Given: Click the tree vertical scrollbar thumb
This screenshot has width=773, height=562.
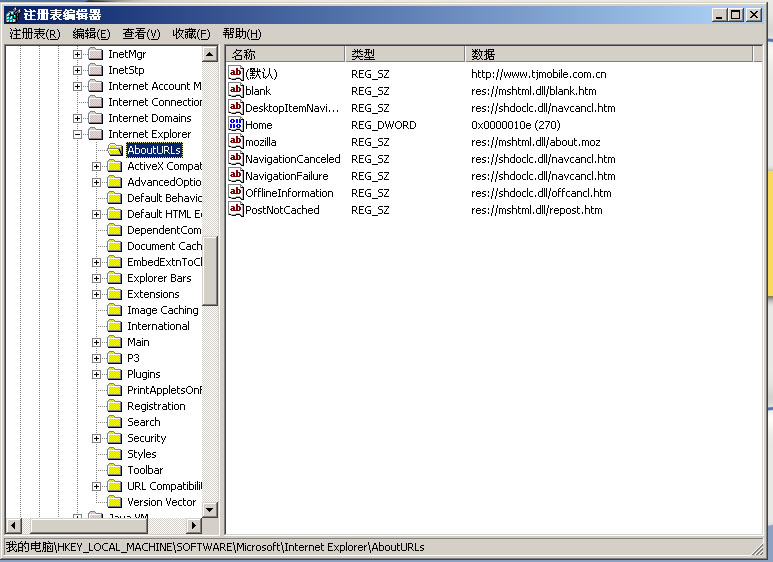Looking at the screenshot, I should pyautogui.click(x=210, y=271).
